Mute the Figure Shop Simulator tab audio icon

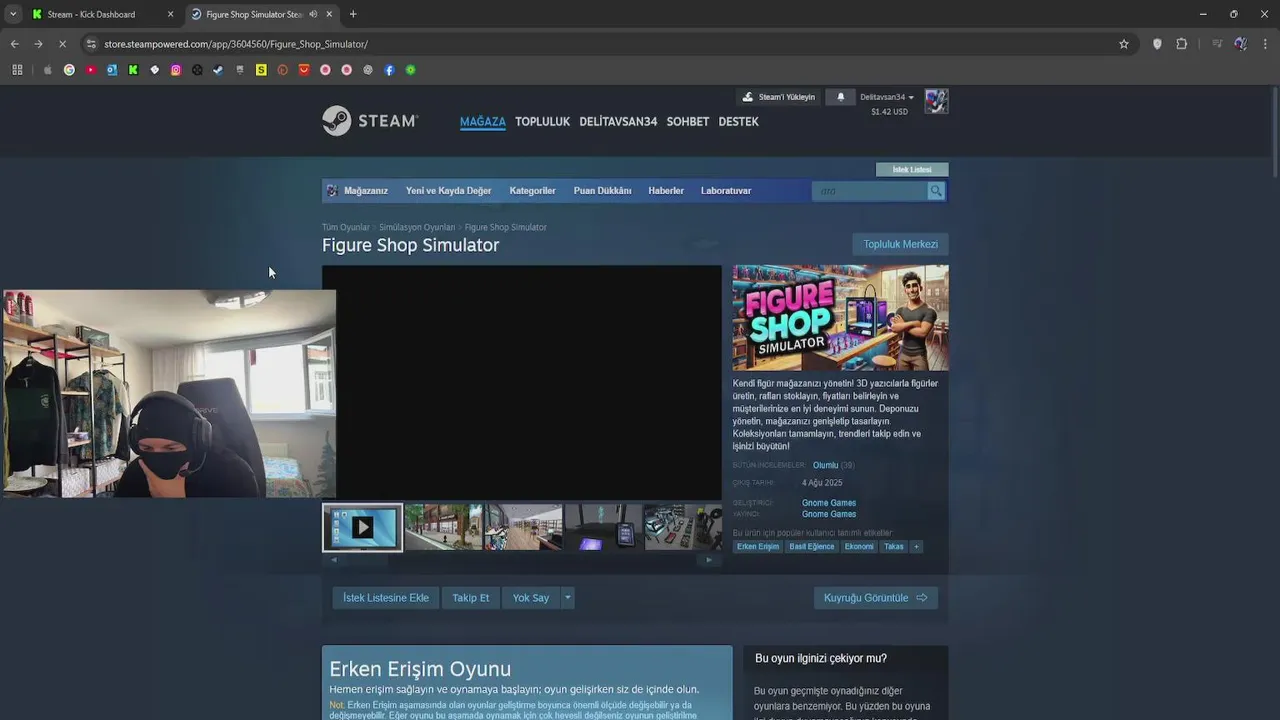tap(314, 14)
